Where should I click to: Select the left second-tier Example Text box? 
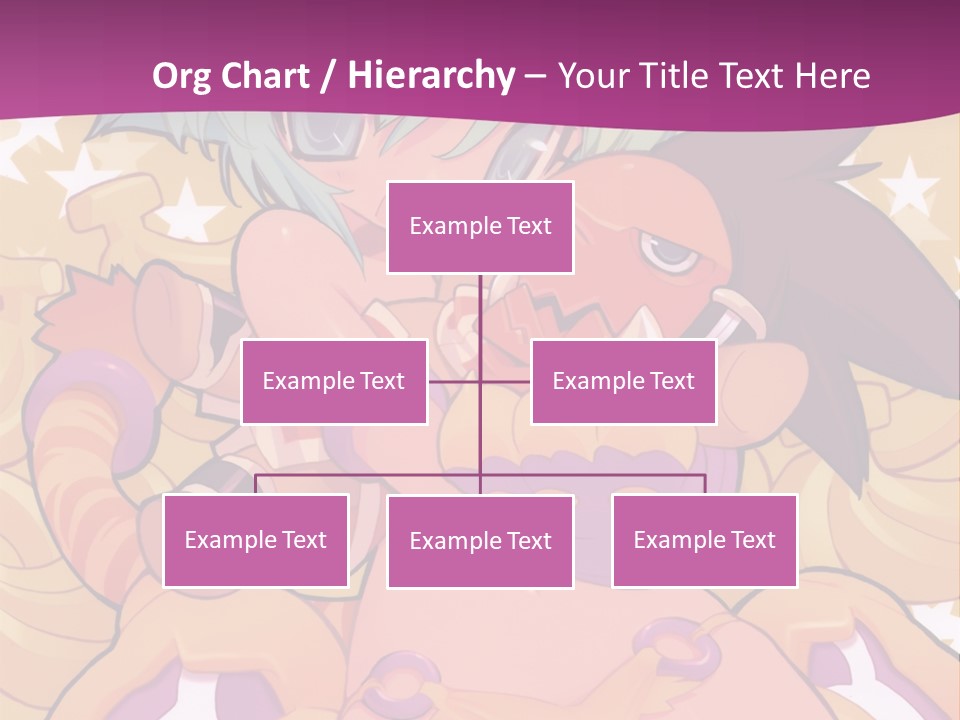334,382
